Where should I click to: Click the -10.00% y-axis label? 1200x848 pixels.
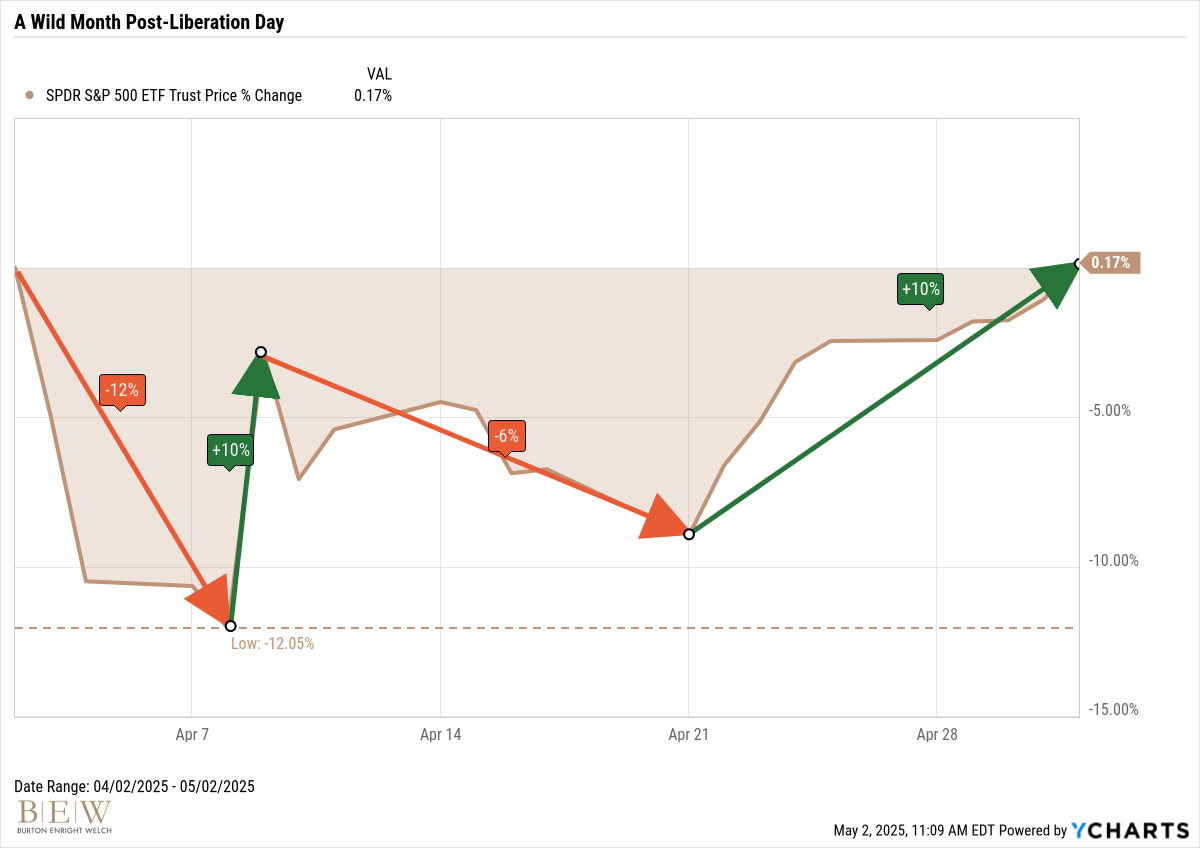tap(1115, 560)
